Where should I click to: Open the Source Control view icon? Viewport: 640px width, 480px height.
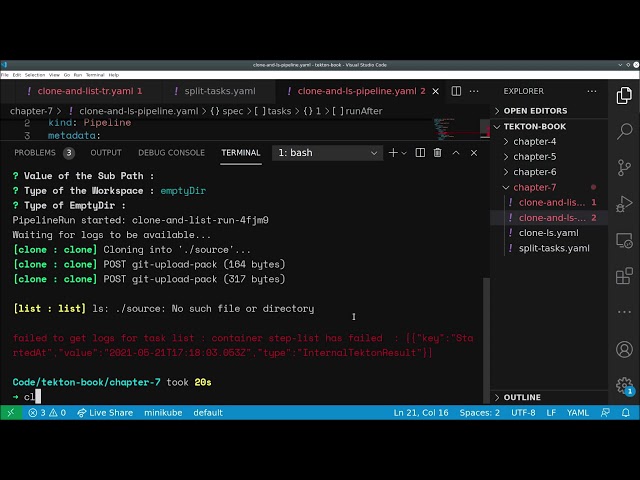pos(624,167)
